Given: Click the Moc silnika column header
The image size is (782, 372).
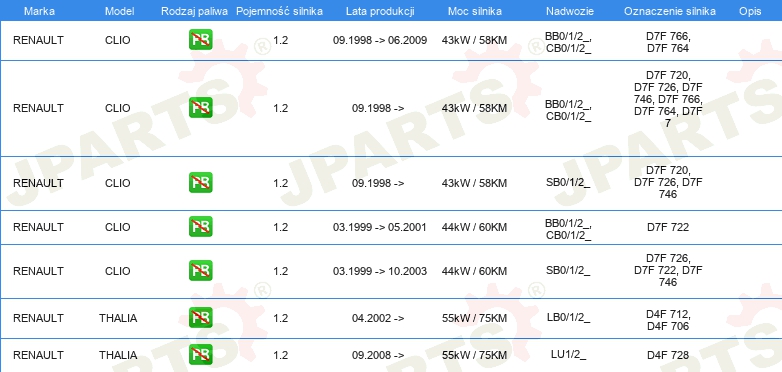Looking at the screenshot, I should [474, 11].
